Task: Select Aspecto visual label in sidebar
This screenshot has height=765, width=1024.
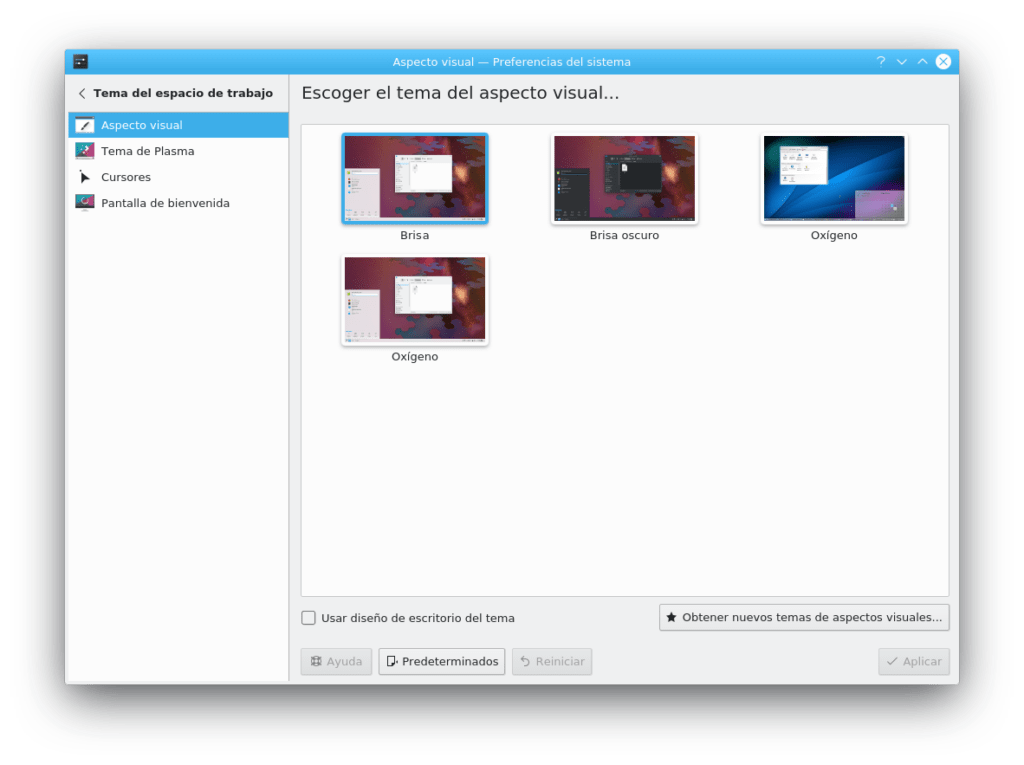Action: pos(142,125)
